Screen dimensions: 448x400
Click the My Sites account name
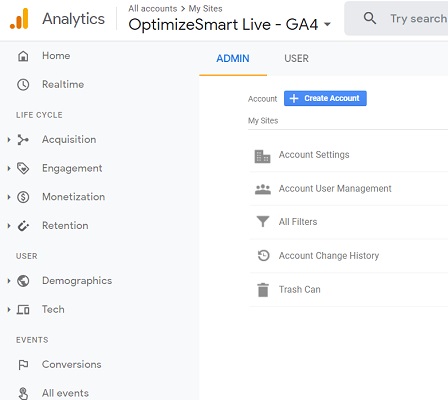tap(263, 121)
